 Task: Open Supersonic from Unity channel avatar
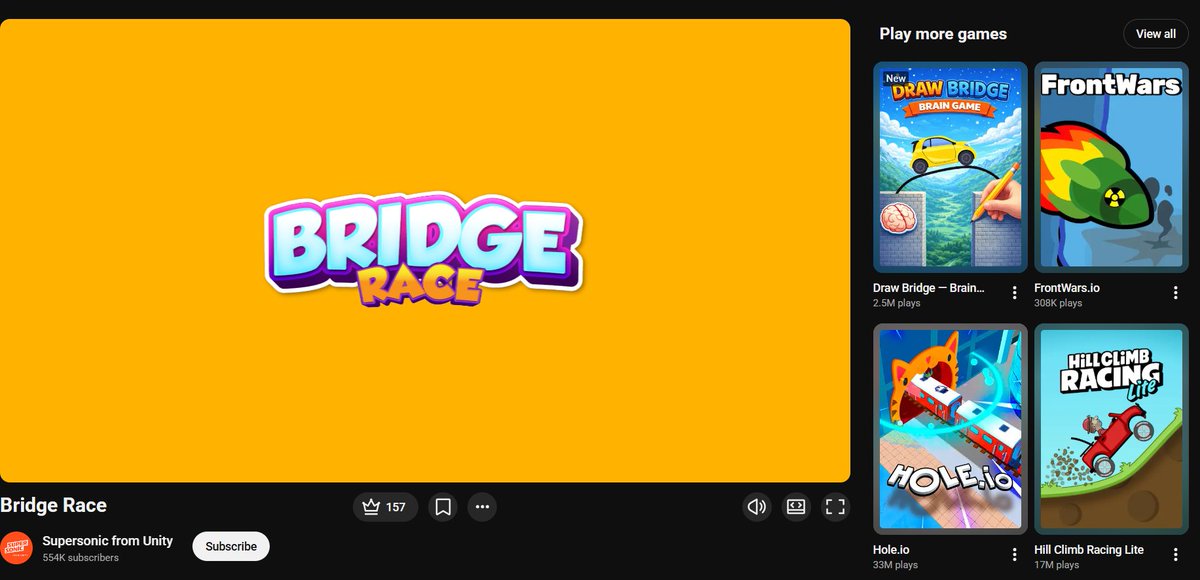16,547
